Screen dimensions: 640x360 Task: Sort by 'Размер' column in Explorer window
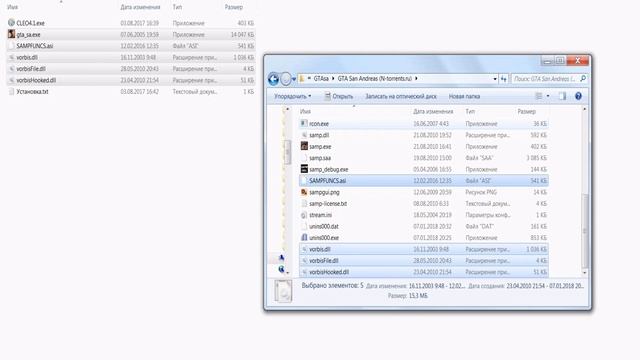527,111
